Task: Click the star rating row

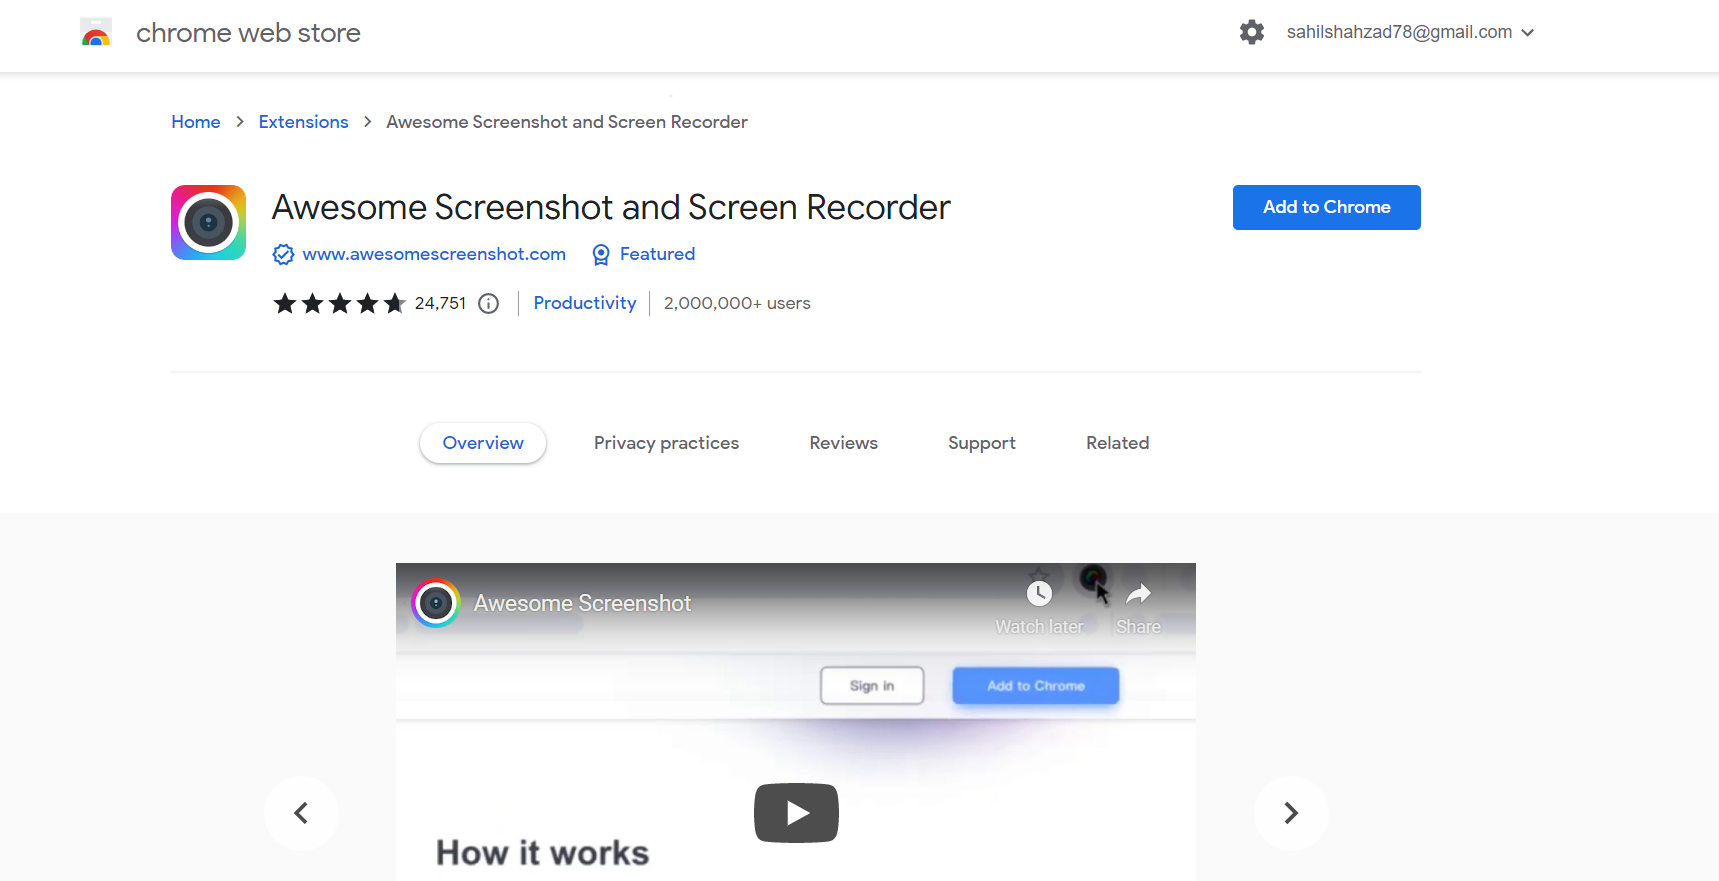Action: (x=339, y=303)
